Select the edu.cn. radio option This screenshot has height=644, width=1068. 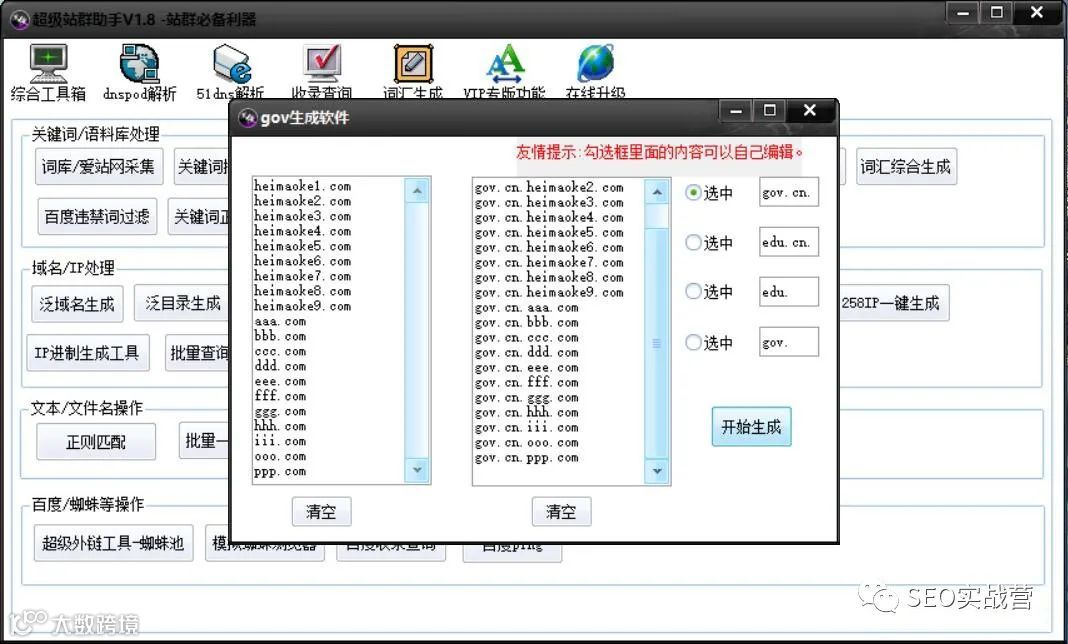point(693,243)
